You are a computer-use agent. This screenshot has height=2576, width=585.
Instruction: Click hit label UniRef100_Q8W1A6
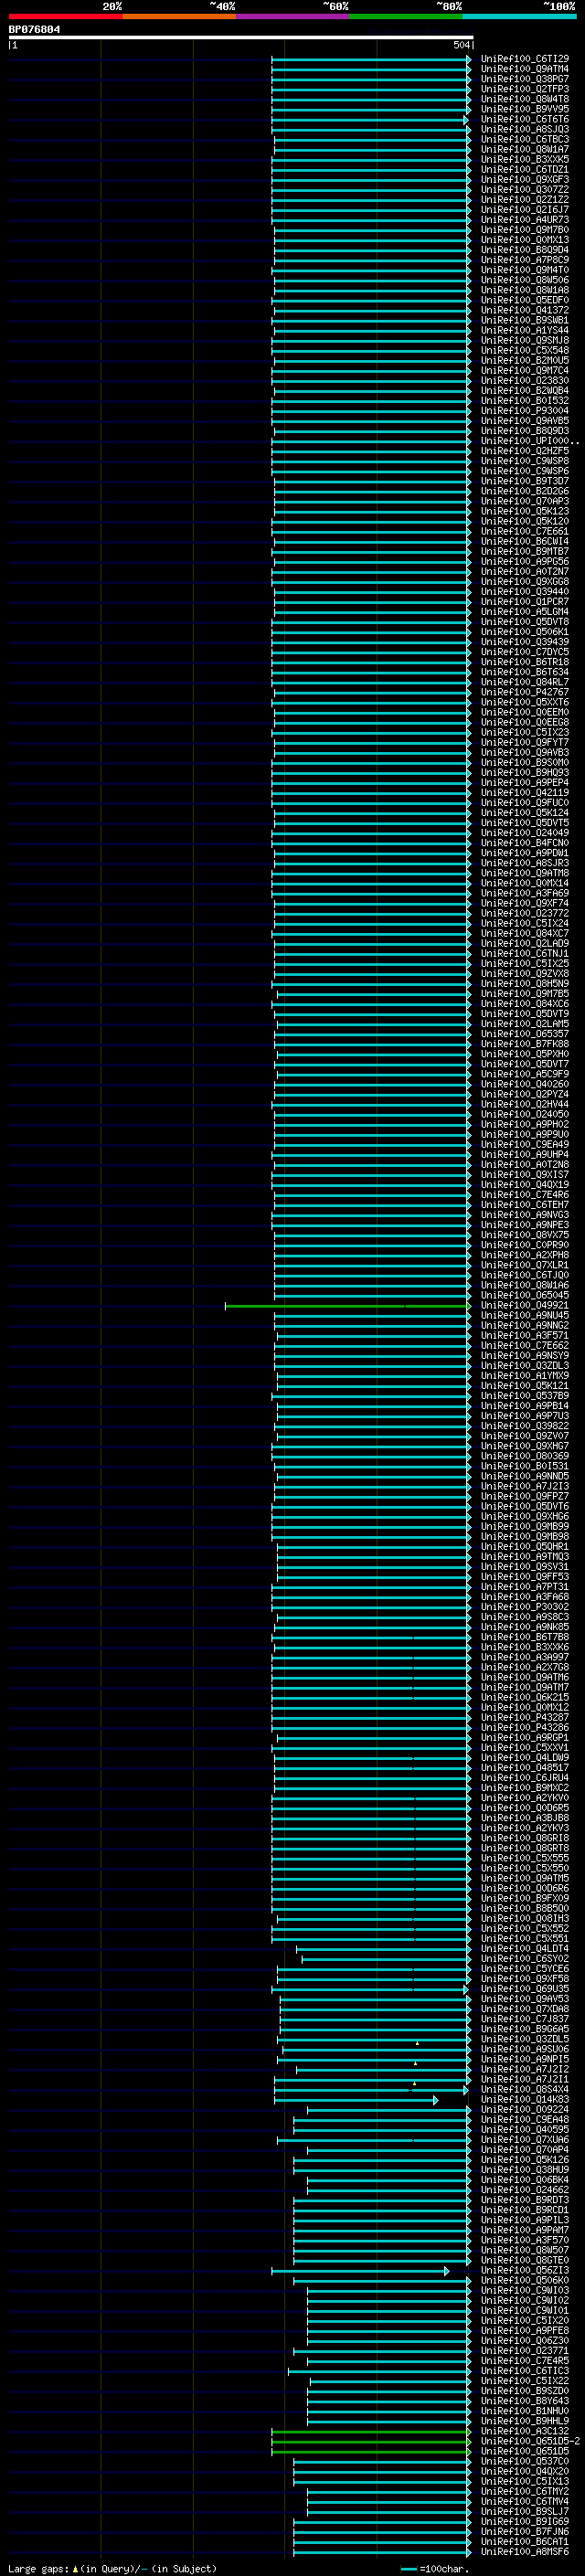pos(525,1285)
